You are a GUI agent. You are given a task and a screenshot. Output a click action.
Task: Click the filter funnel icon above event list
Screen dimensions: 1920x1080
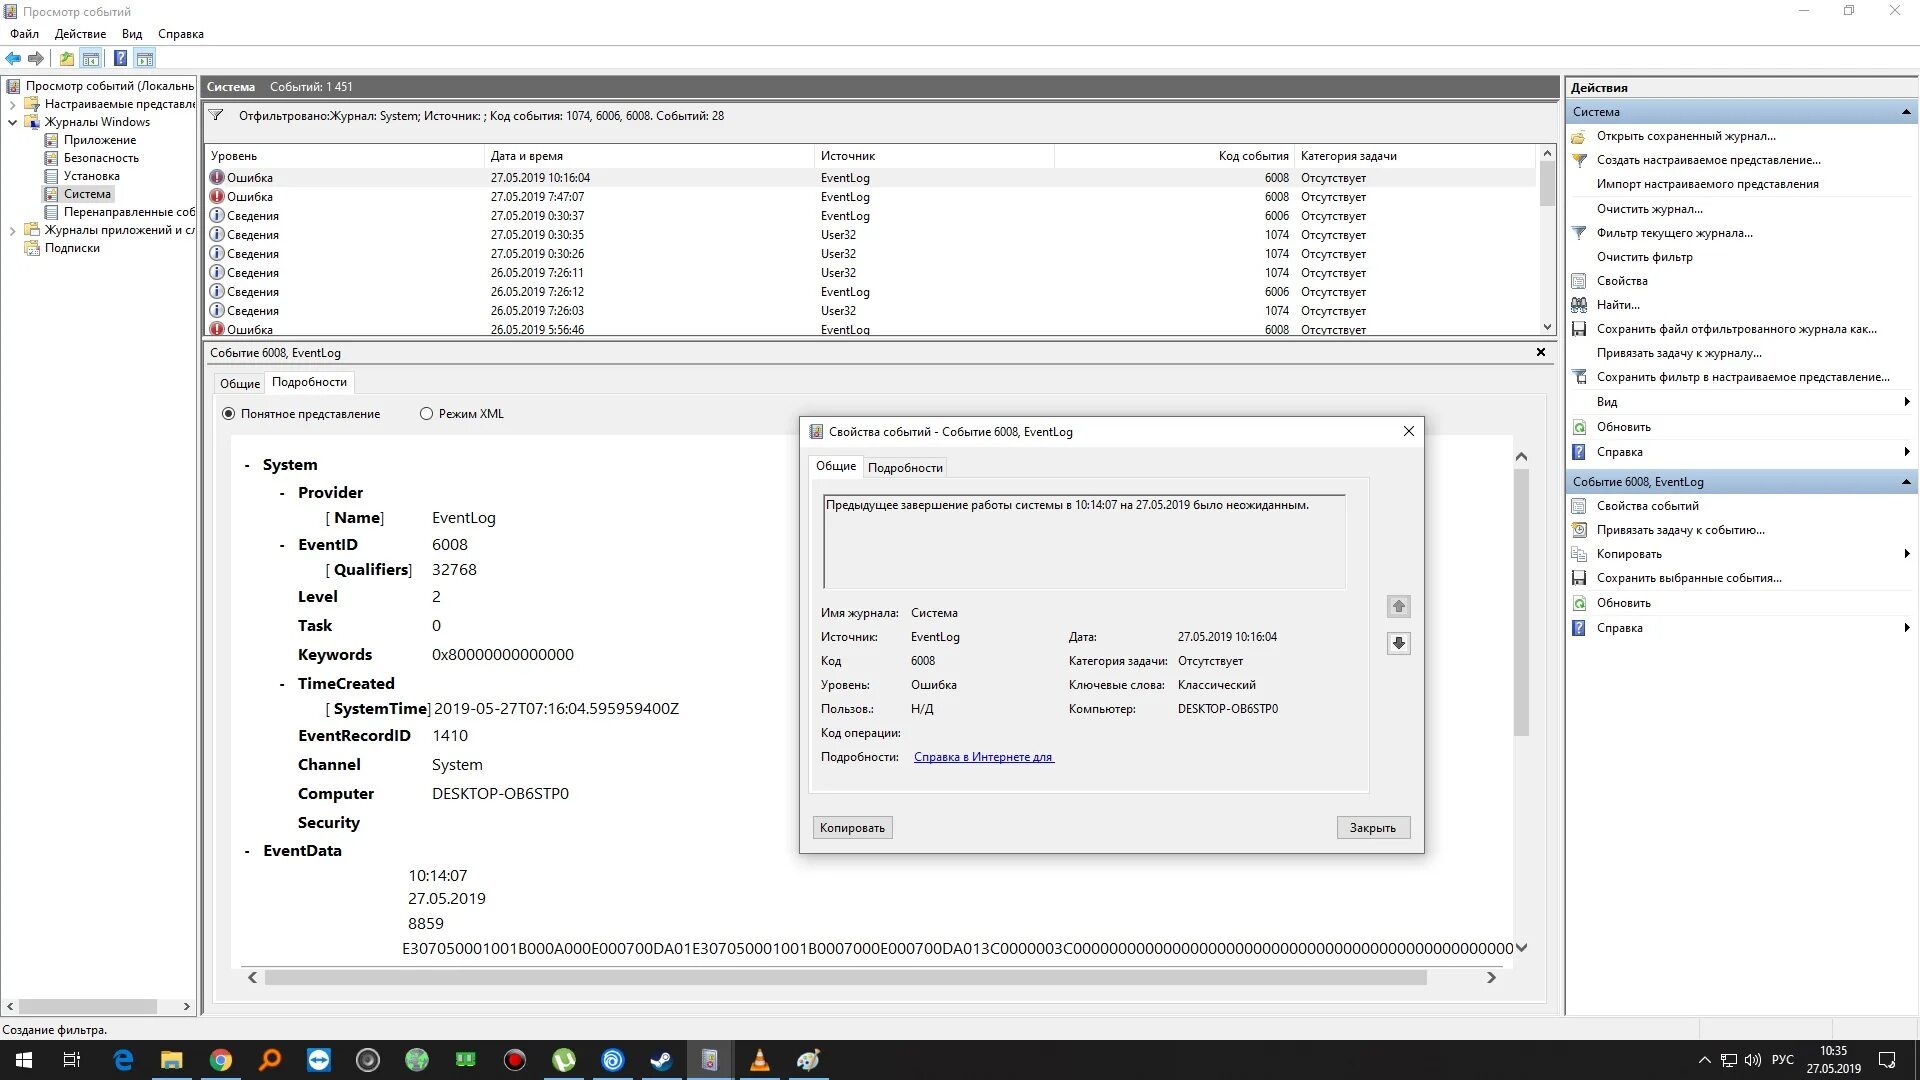(216, 116)
